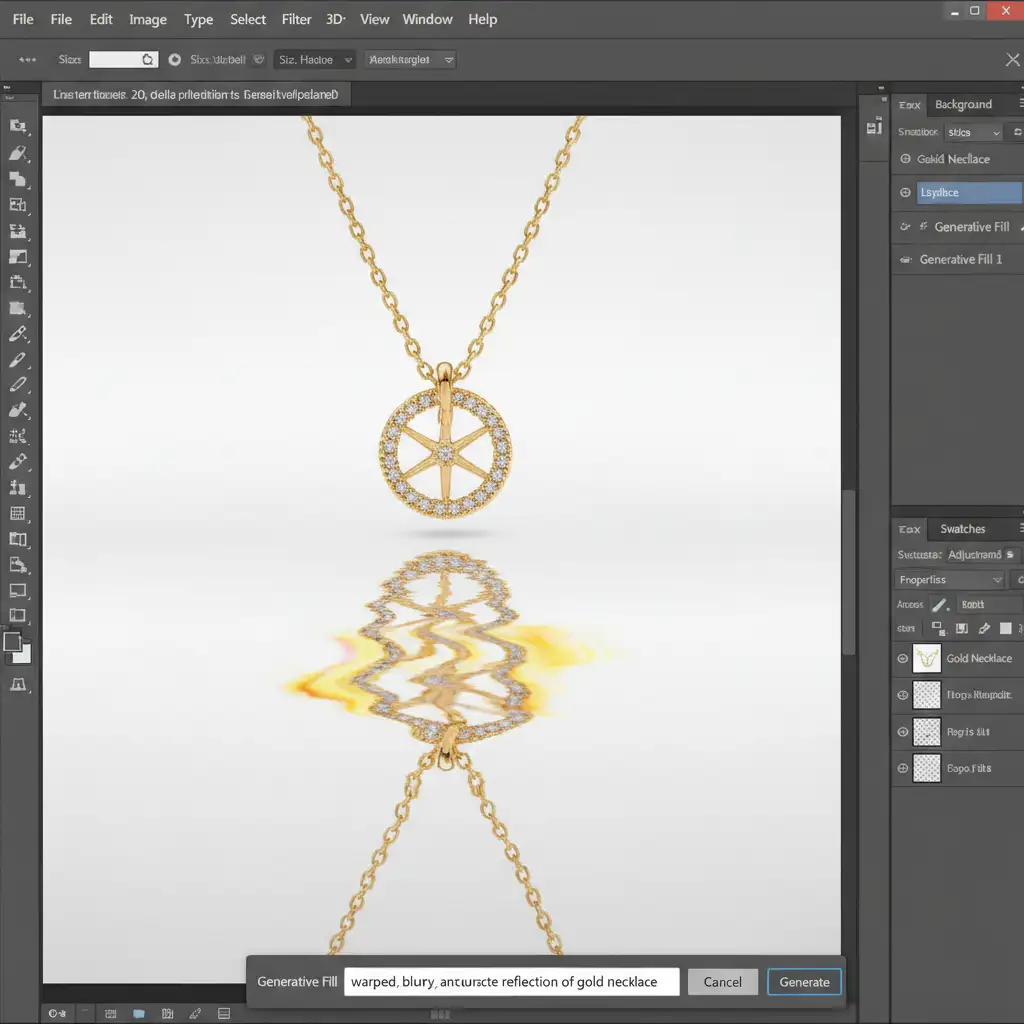Open the Filter menu

pos(296,19)
